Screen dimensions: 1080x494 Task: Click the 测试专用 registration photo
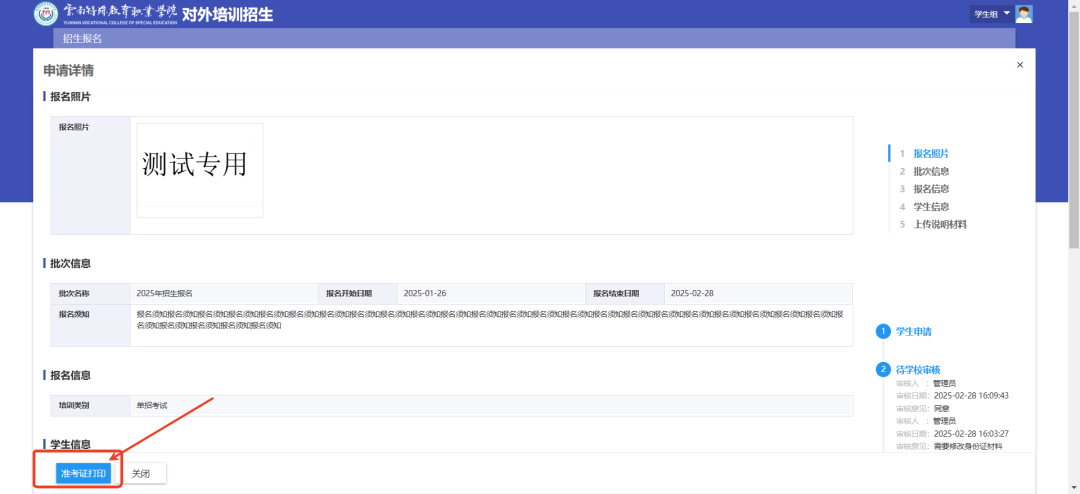pos(200,165)
